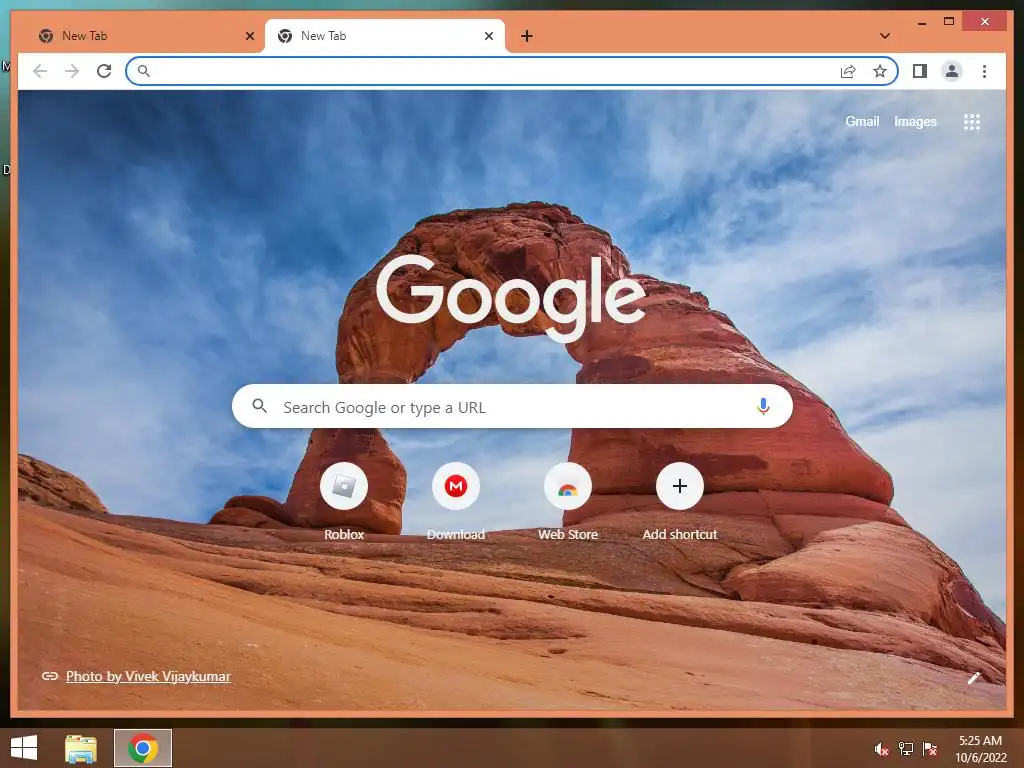The image size is (1024, 768).
Task: Open the Windows Start menu
Action: pos(24,748)
